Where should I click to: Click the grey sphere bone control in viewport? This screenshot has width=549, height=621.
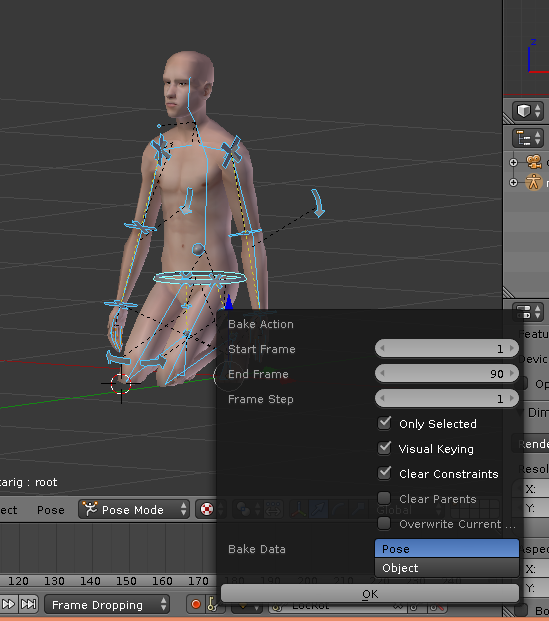point(198,250)
